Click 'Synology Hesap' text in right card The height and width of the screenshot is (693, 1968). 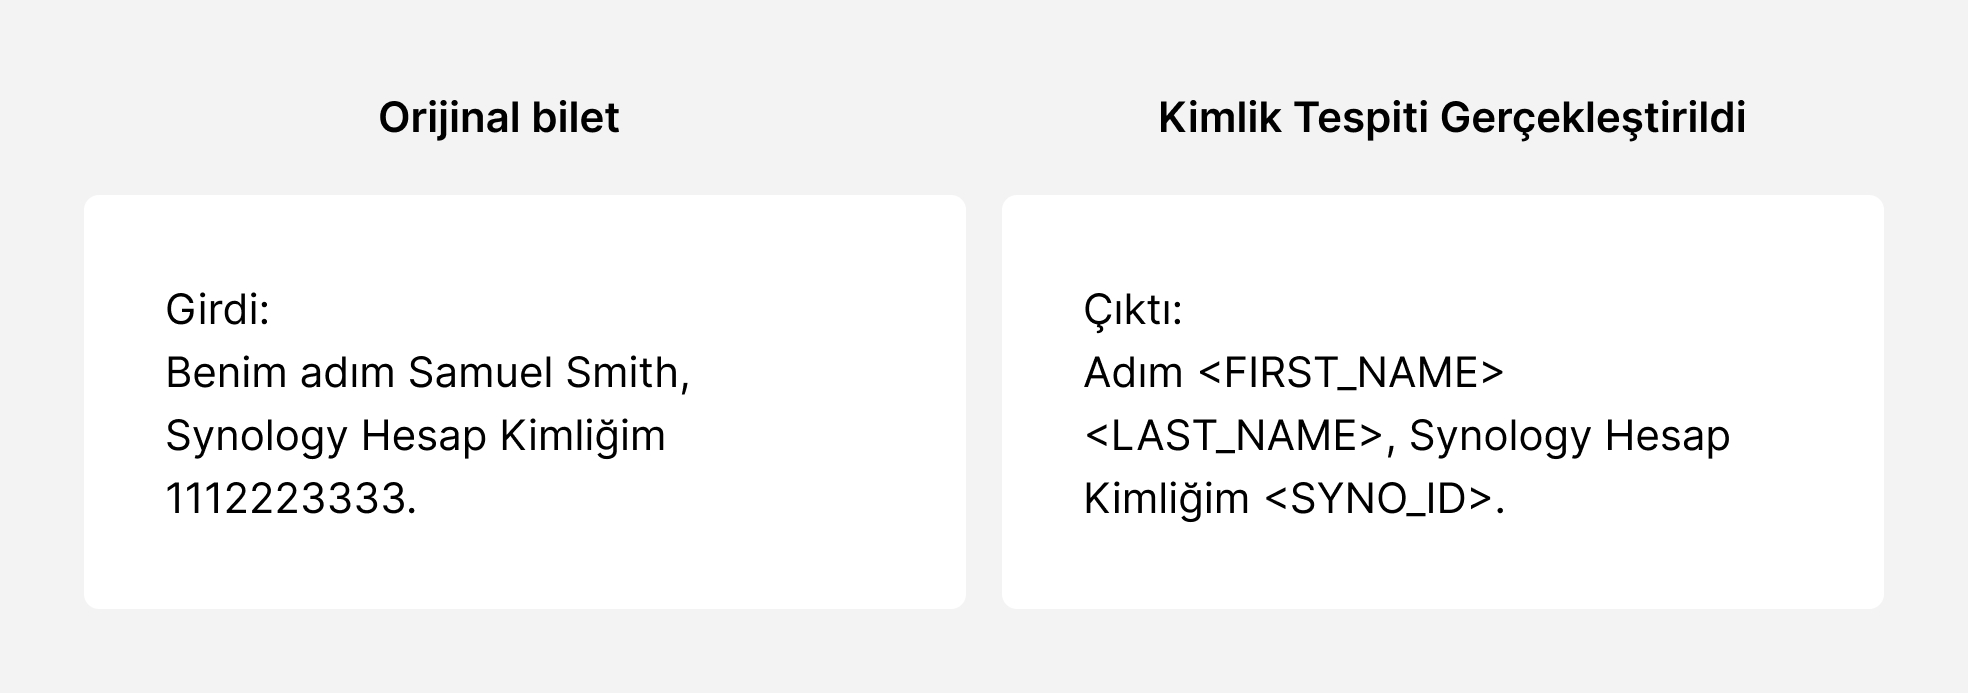pos(1570,436)
